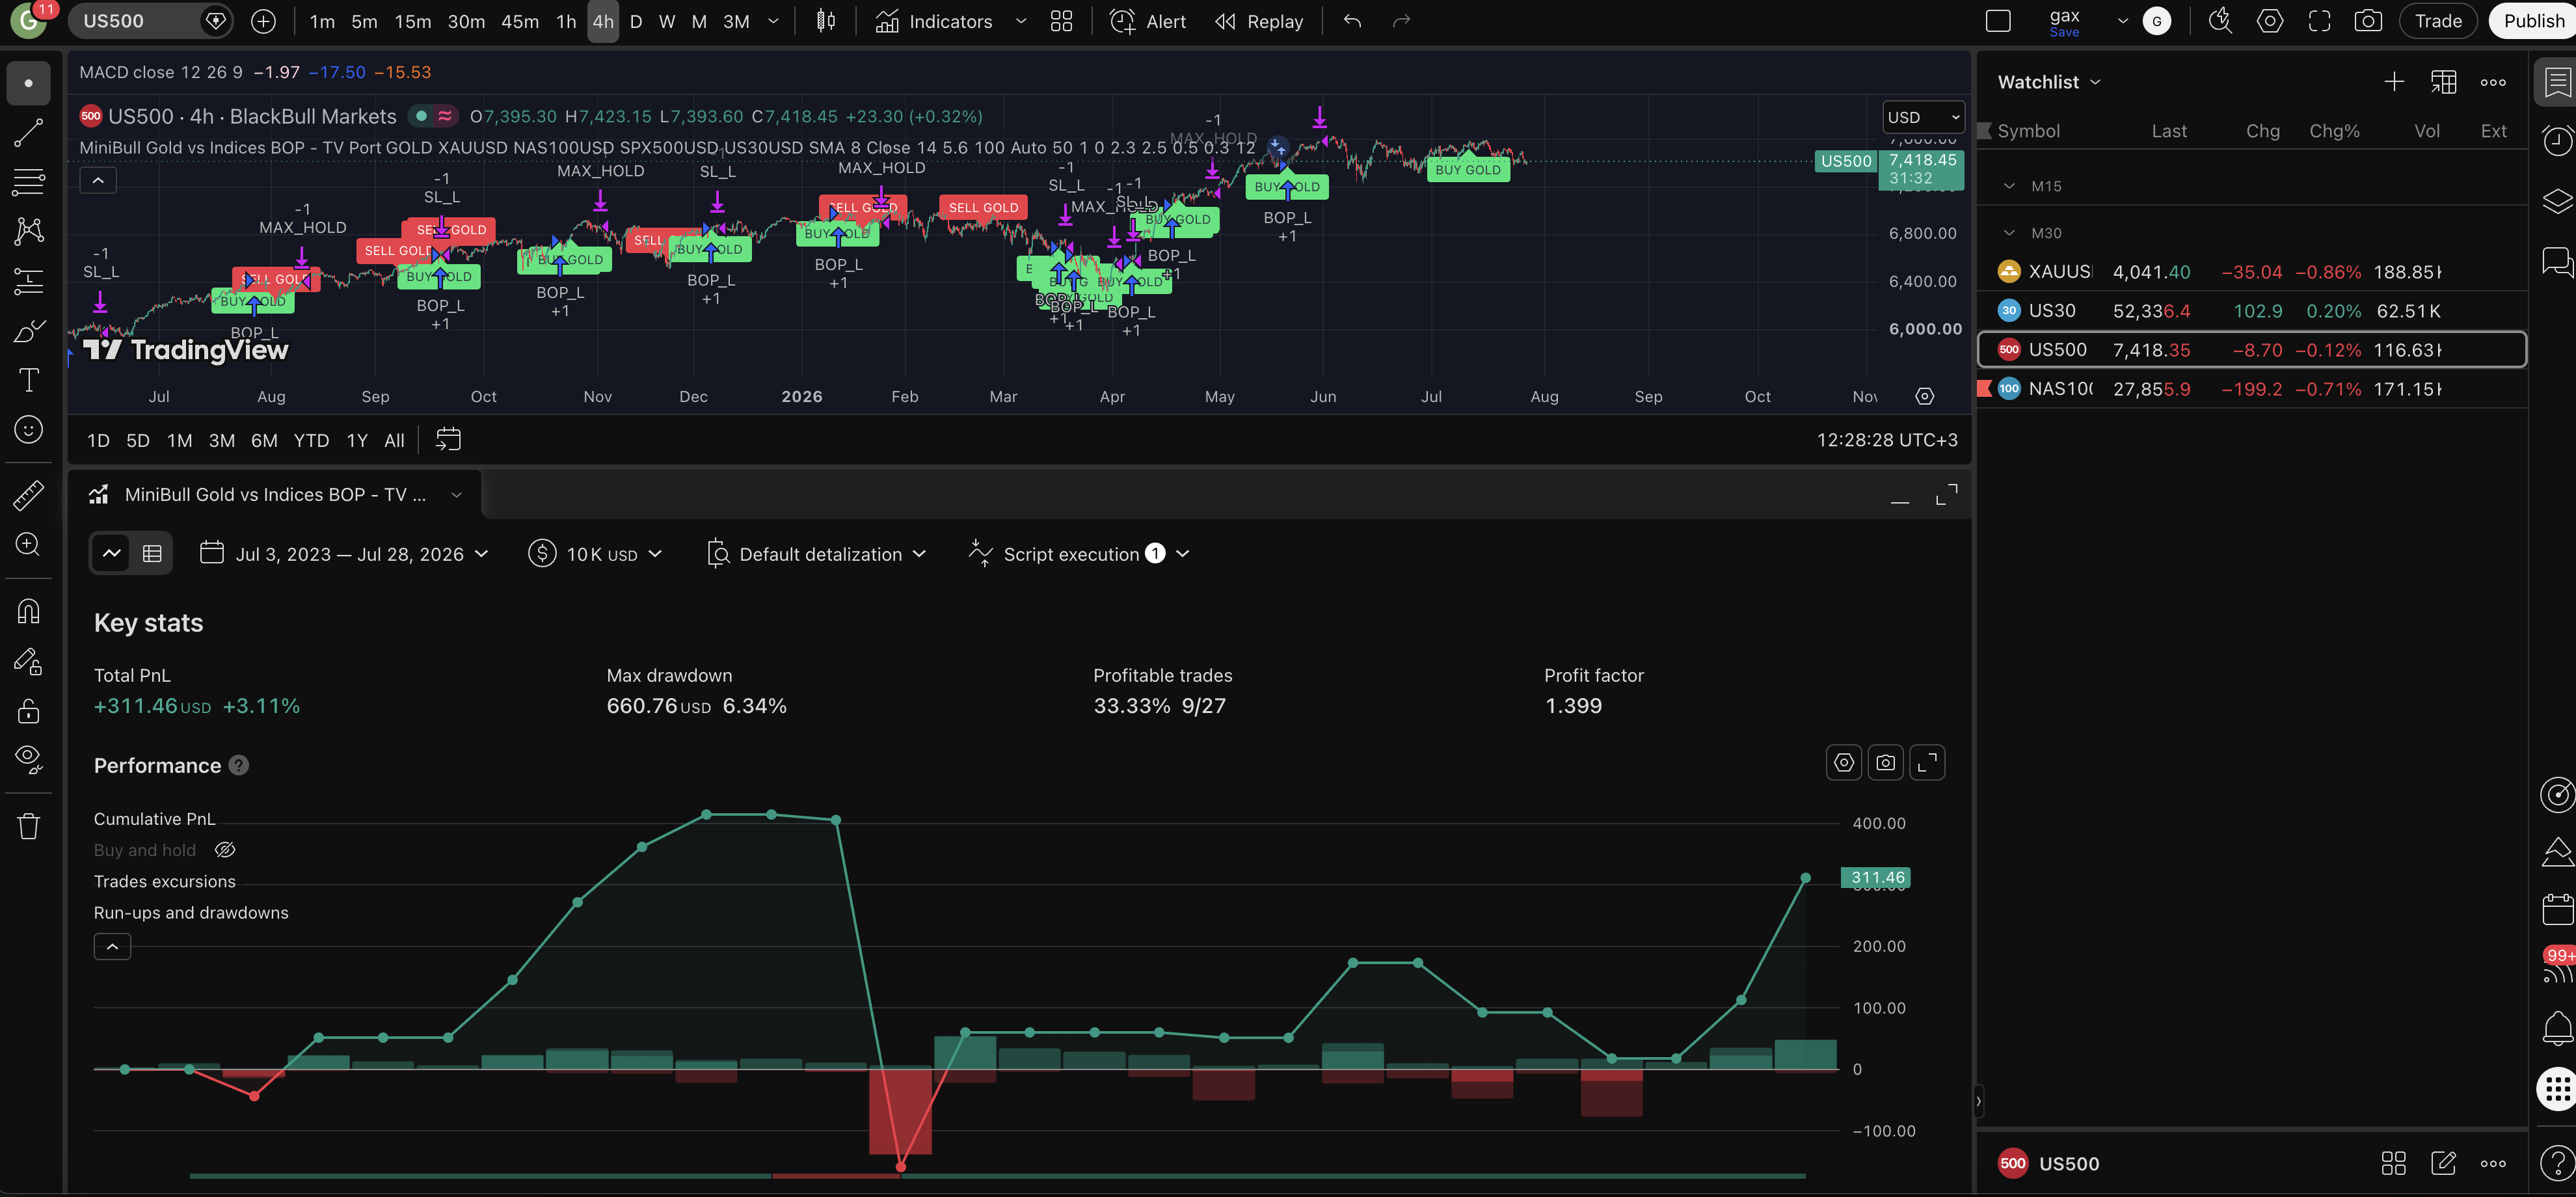
Task: Switch to the list of trades table view
Action: 152,553
